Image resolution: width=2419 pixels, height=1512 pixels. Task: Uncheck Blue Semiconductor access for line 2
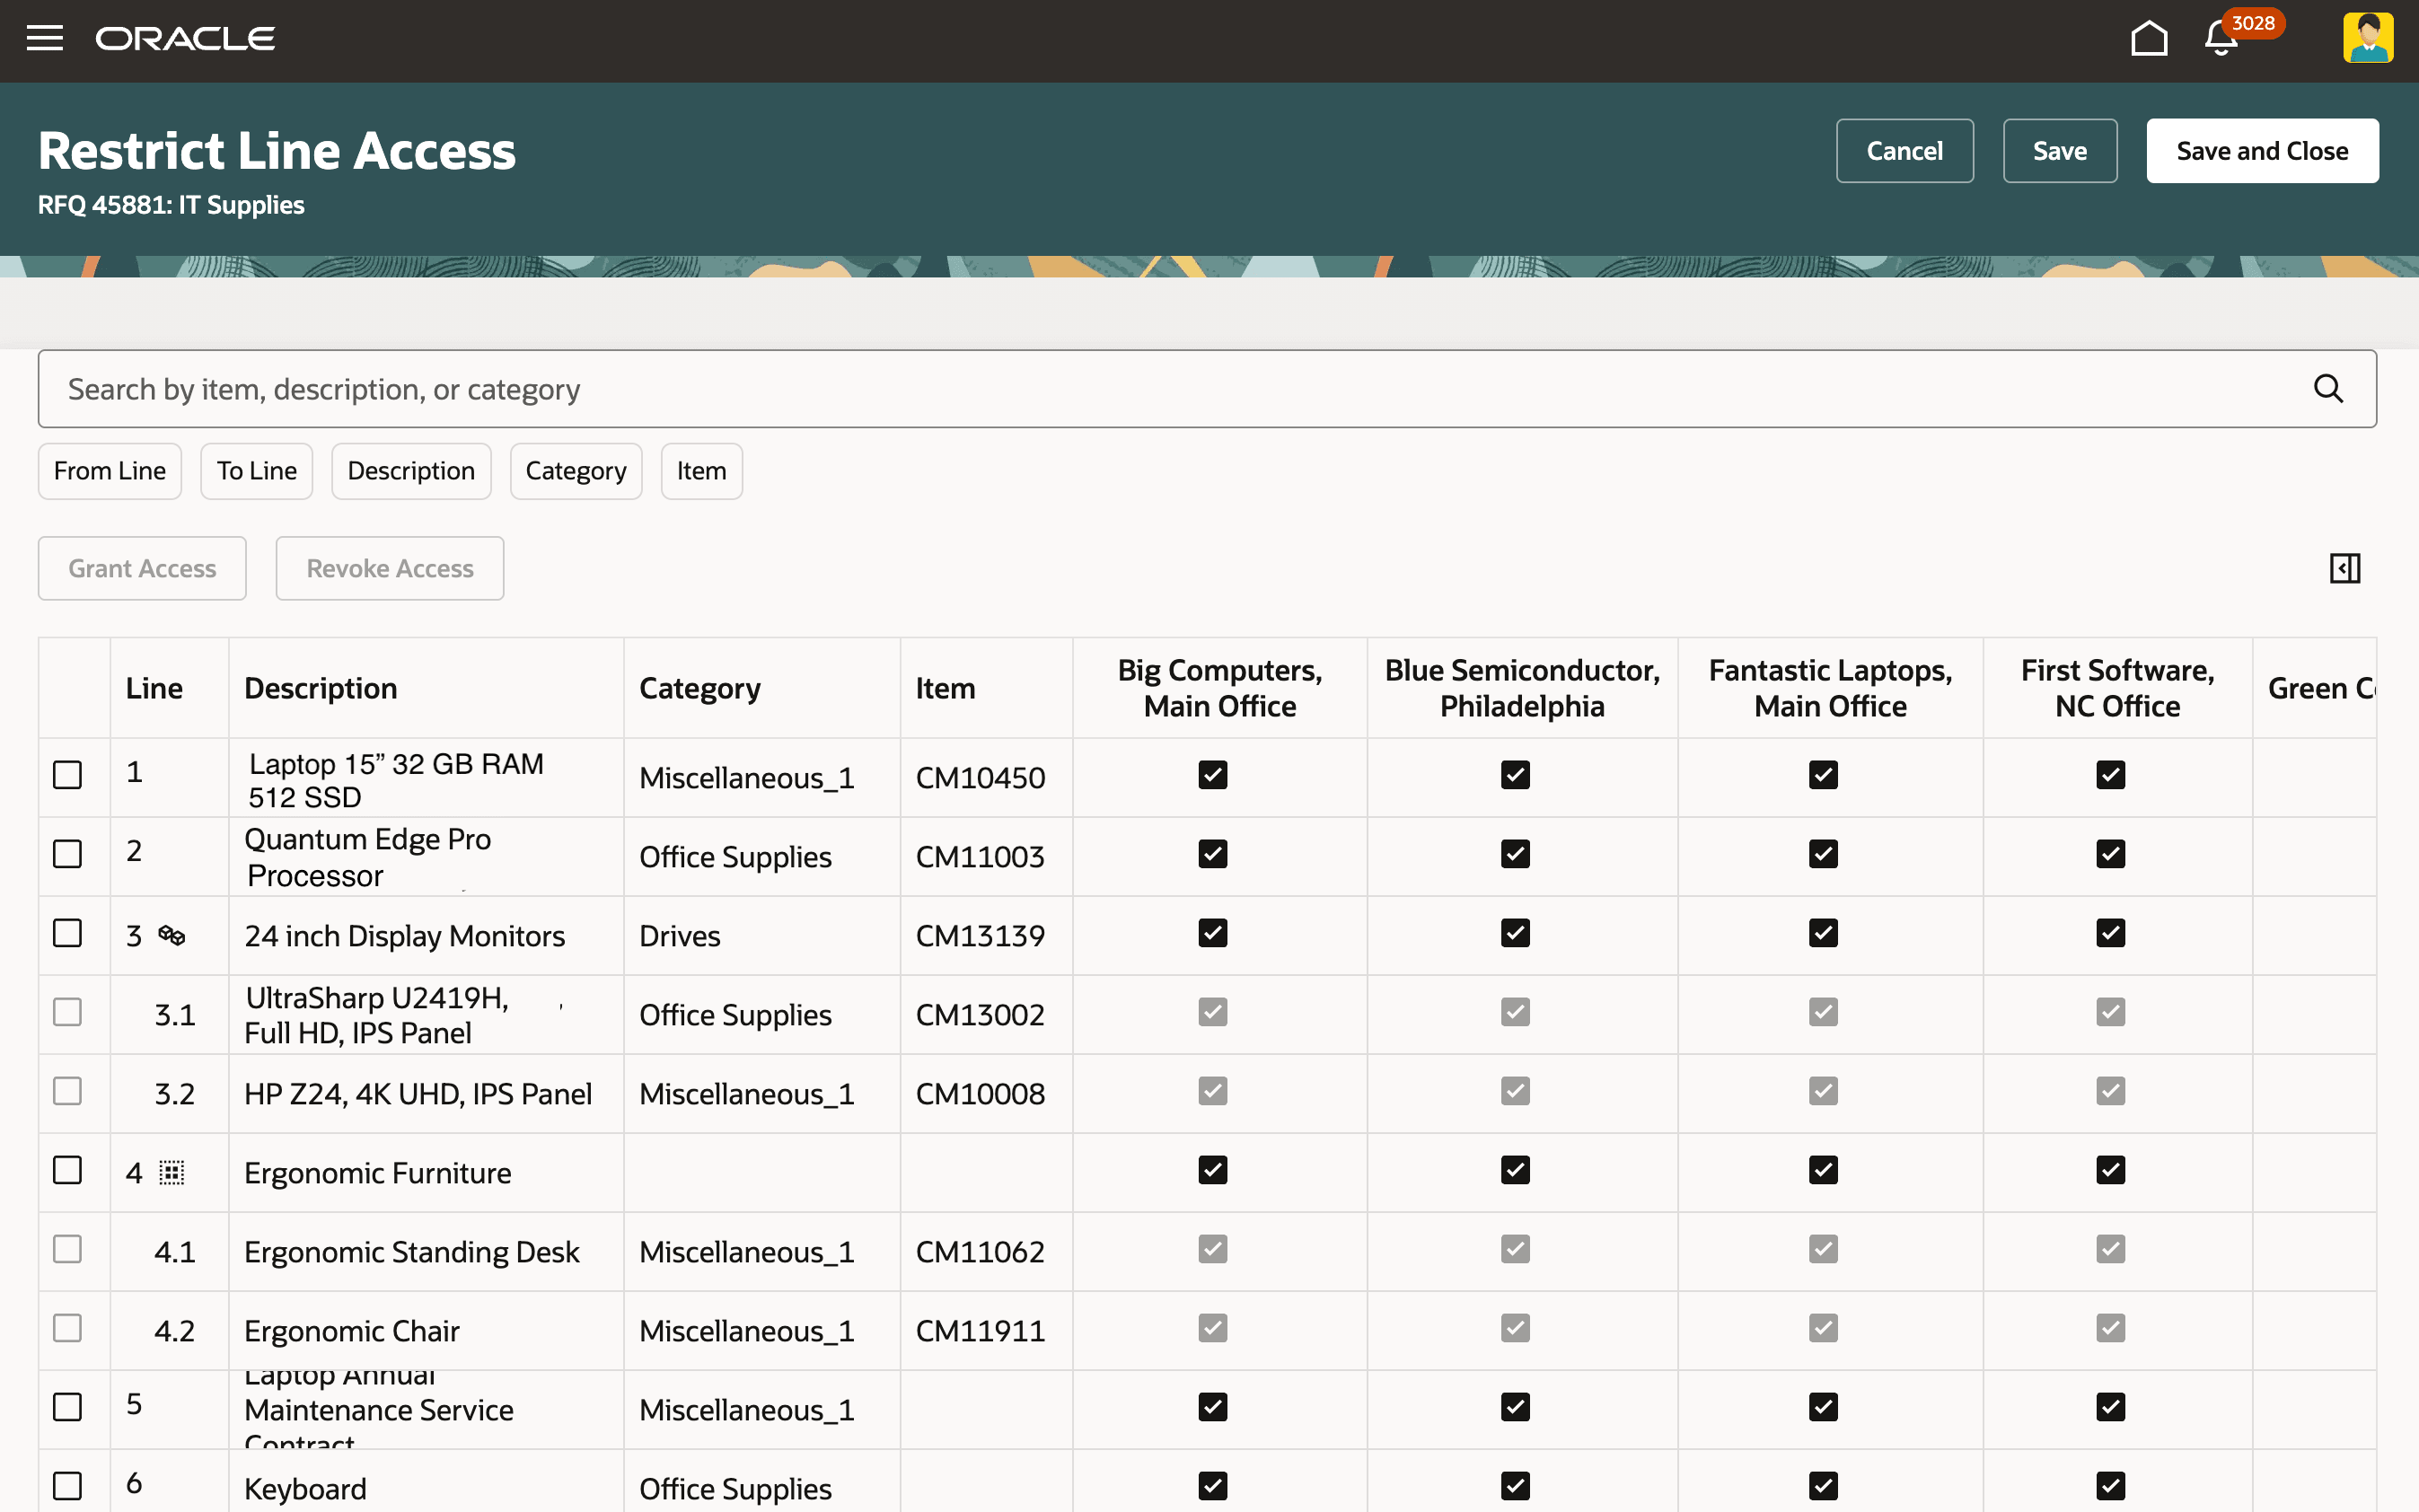pos(1515,854)
